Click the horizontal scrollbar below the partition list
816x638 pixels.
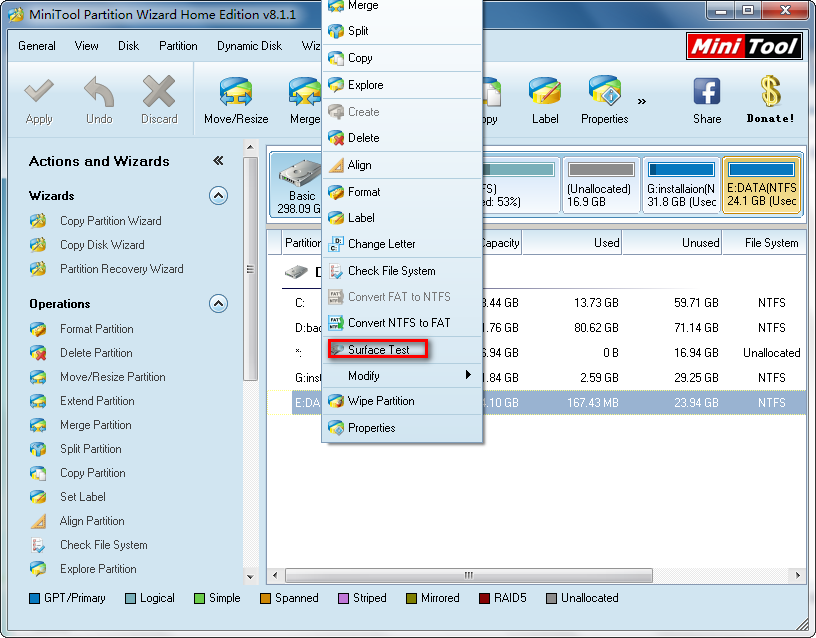(467, 575)
